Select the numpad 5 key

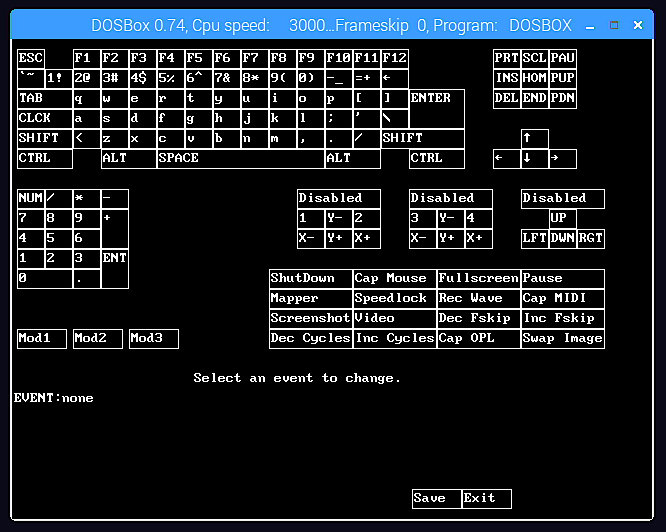point(59,239)
